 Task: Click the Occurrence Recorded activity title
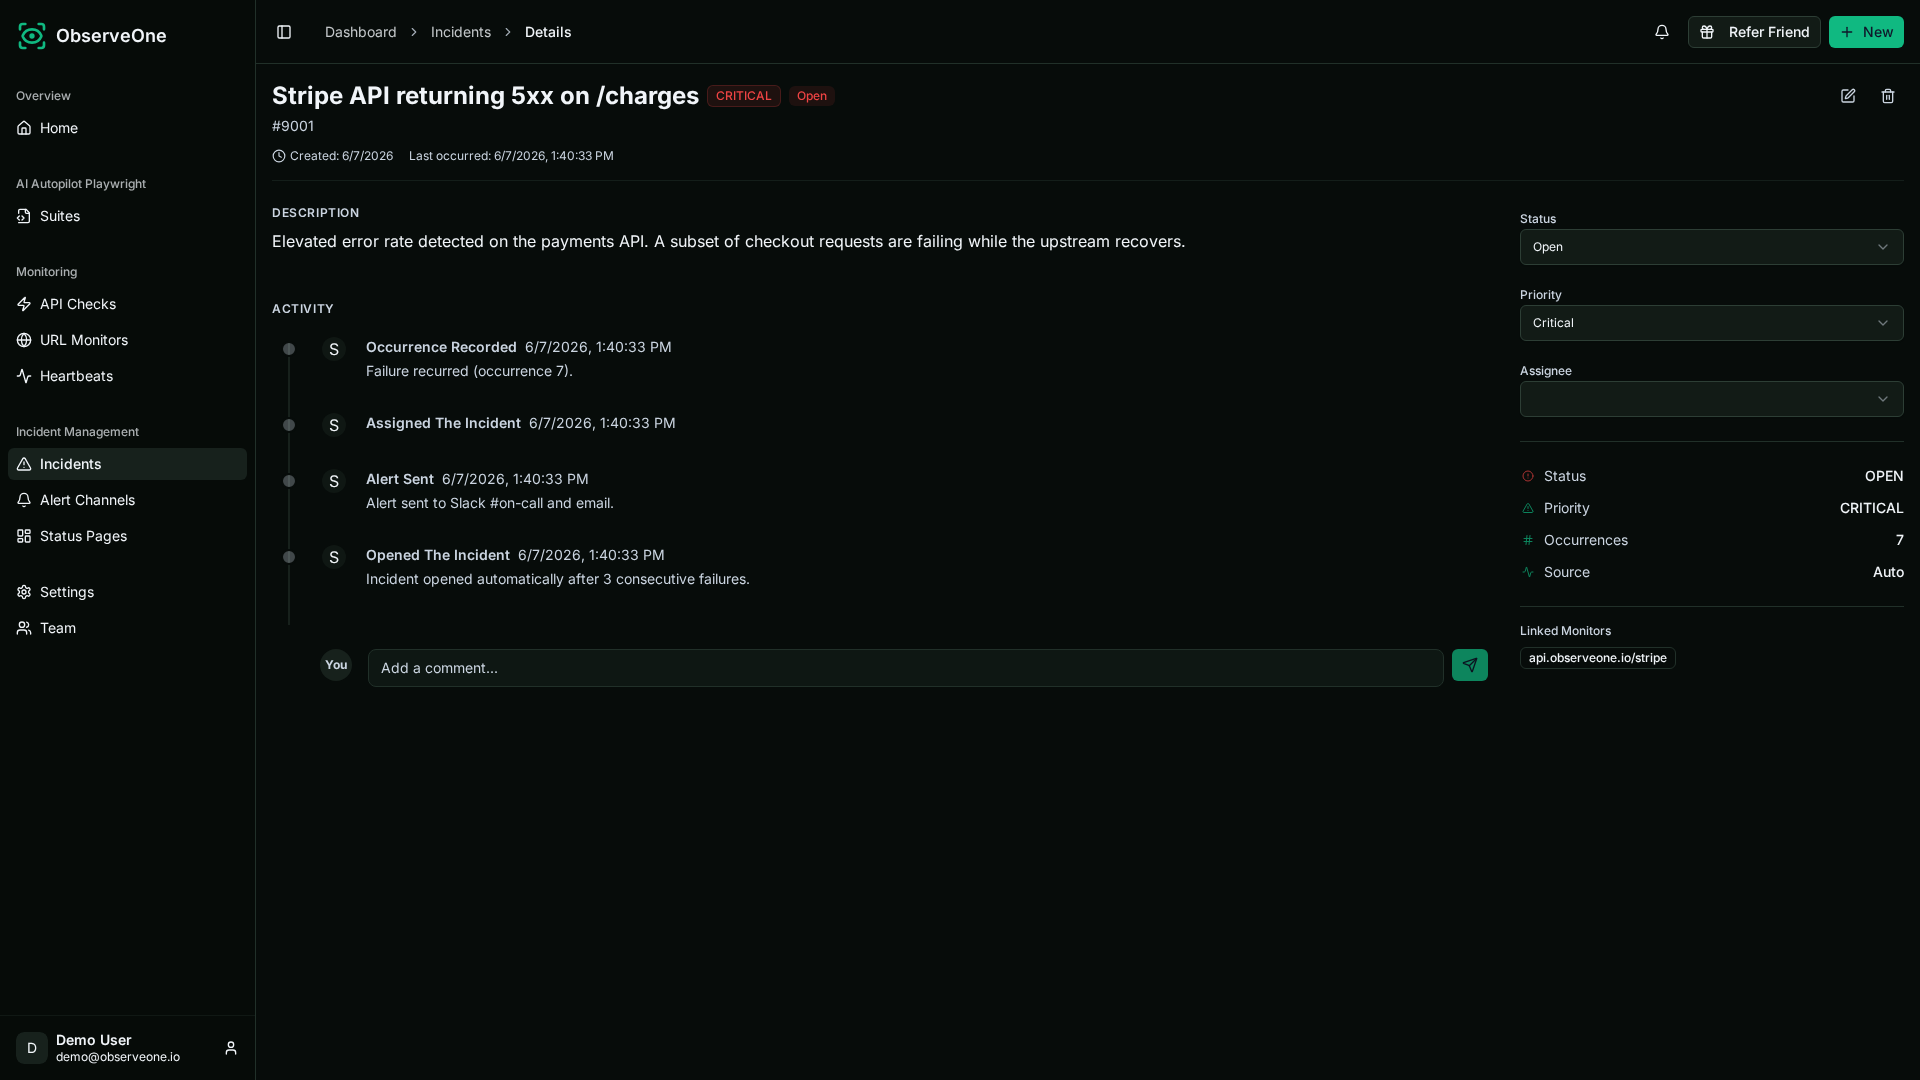[x=441, y=347]
